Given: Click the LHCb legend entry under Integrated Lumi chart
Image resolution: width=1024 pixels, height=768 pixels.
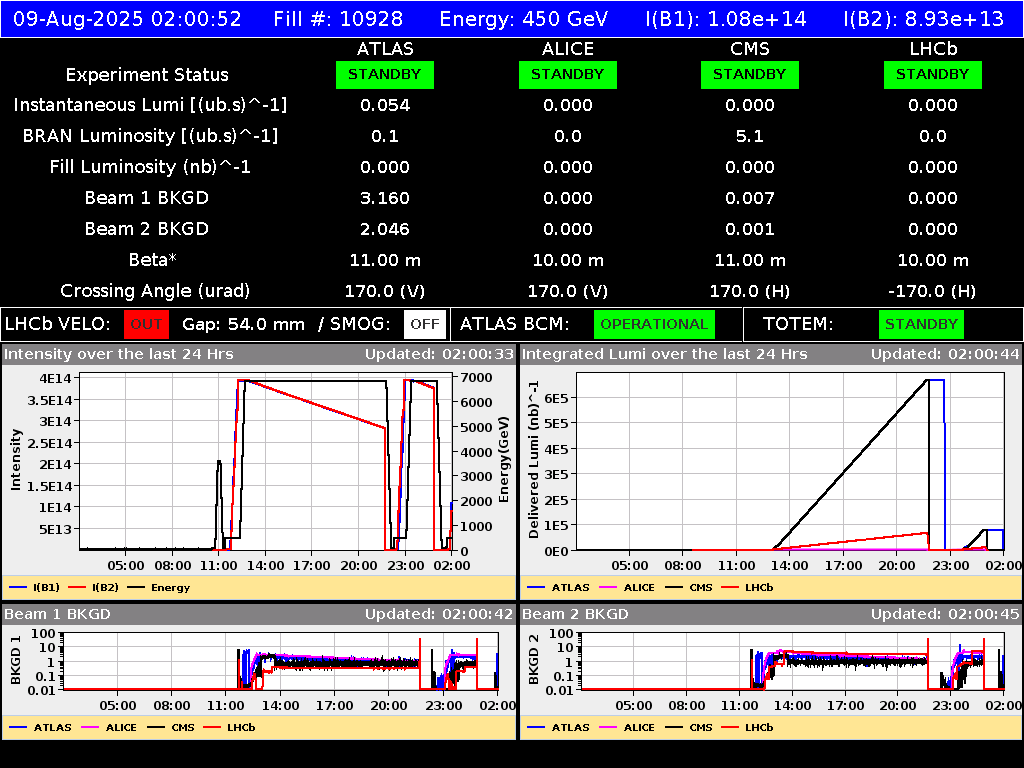Looking at the screenshot, I should click(x=747, y=587).
